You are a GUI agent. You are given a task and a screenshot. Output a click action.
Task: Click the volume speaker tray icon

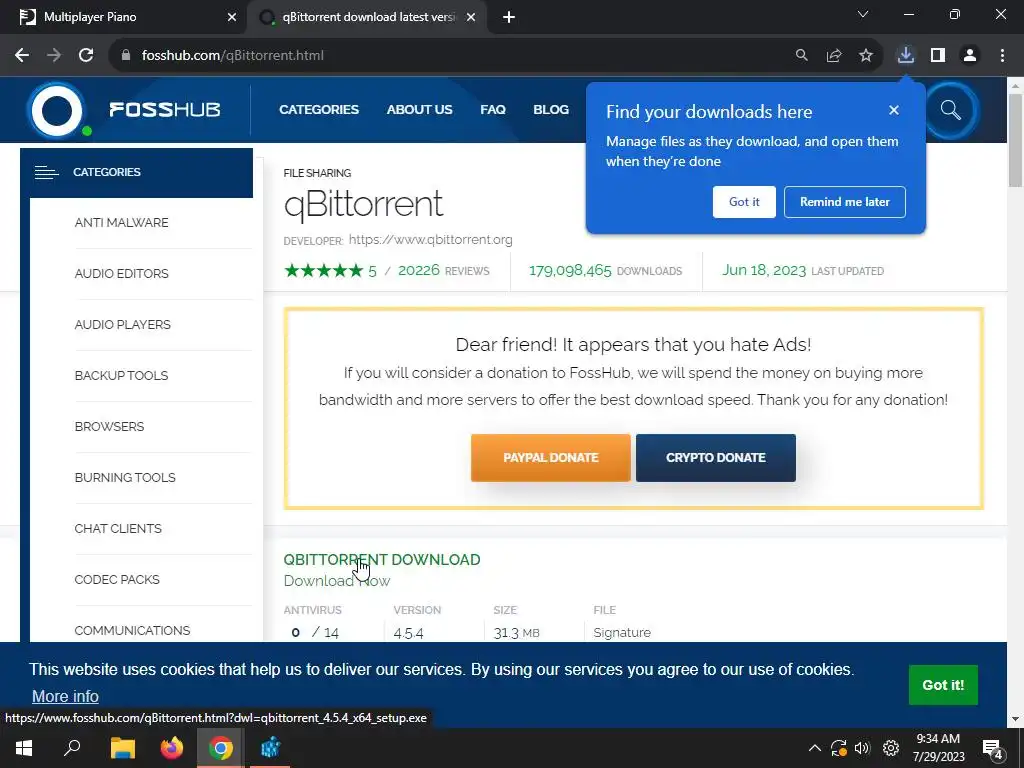[x=863, y=748]
